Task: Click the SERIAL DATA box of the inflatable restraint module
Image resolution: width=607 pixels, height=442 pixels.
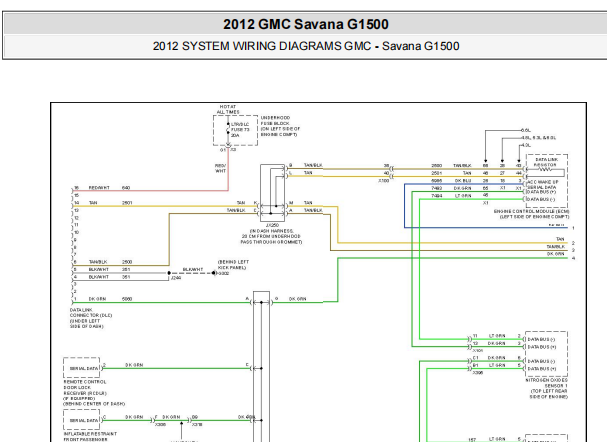Action: [82, 420]
